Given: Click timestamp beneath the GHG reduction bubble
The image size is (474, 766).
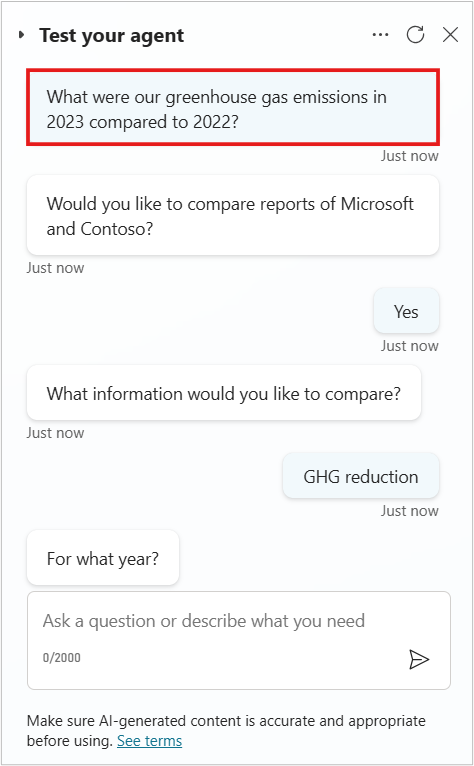Looking at the screenshot, I should pyautogui.click(x=409, y=511).
